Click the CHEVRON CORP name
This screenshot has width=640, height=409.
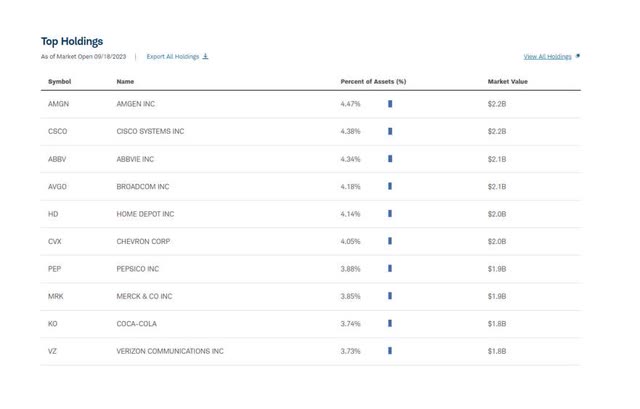[143, 242]
